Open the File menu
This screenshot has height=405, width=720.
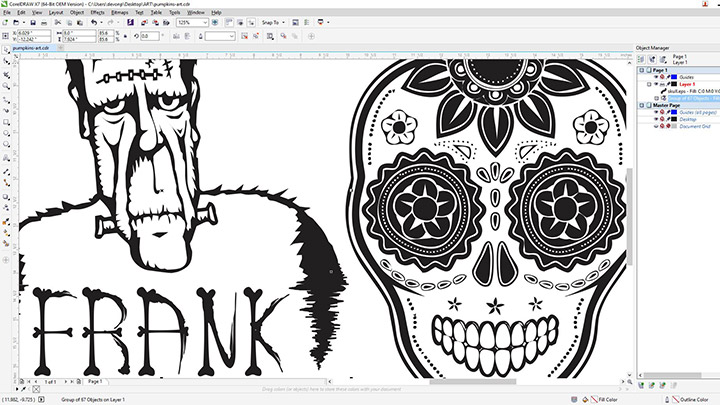tap(7, 12)
